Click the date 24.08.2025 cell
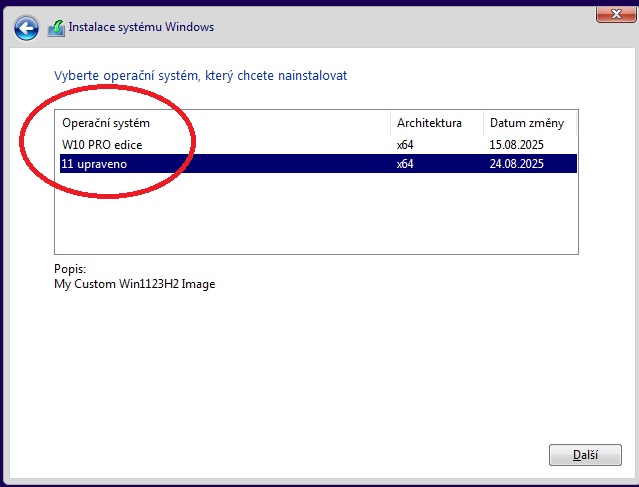Viewport: 639px width, 487px height. [518, 164]
